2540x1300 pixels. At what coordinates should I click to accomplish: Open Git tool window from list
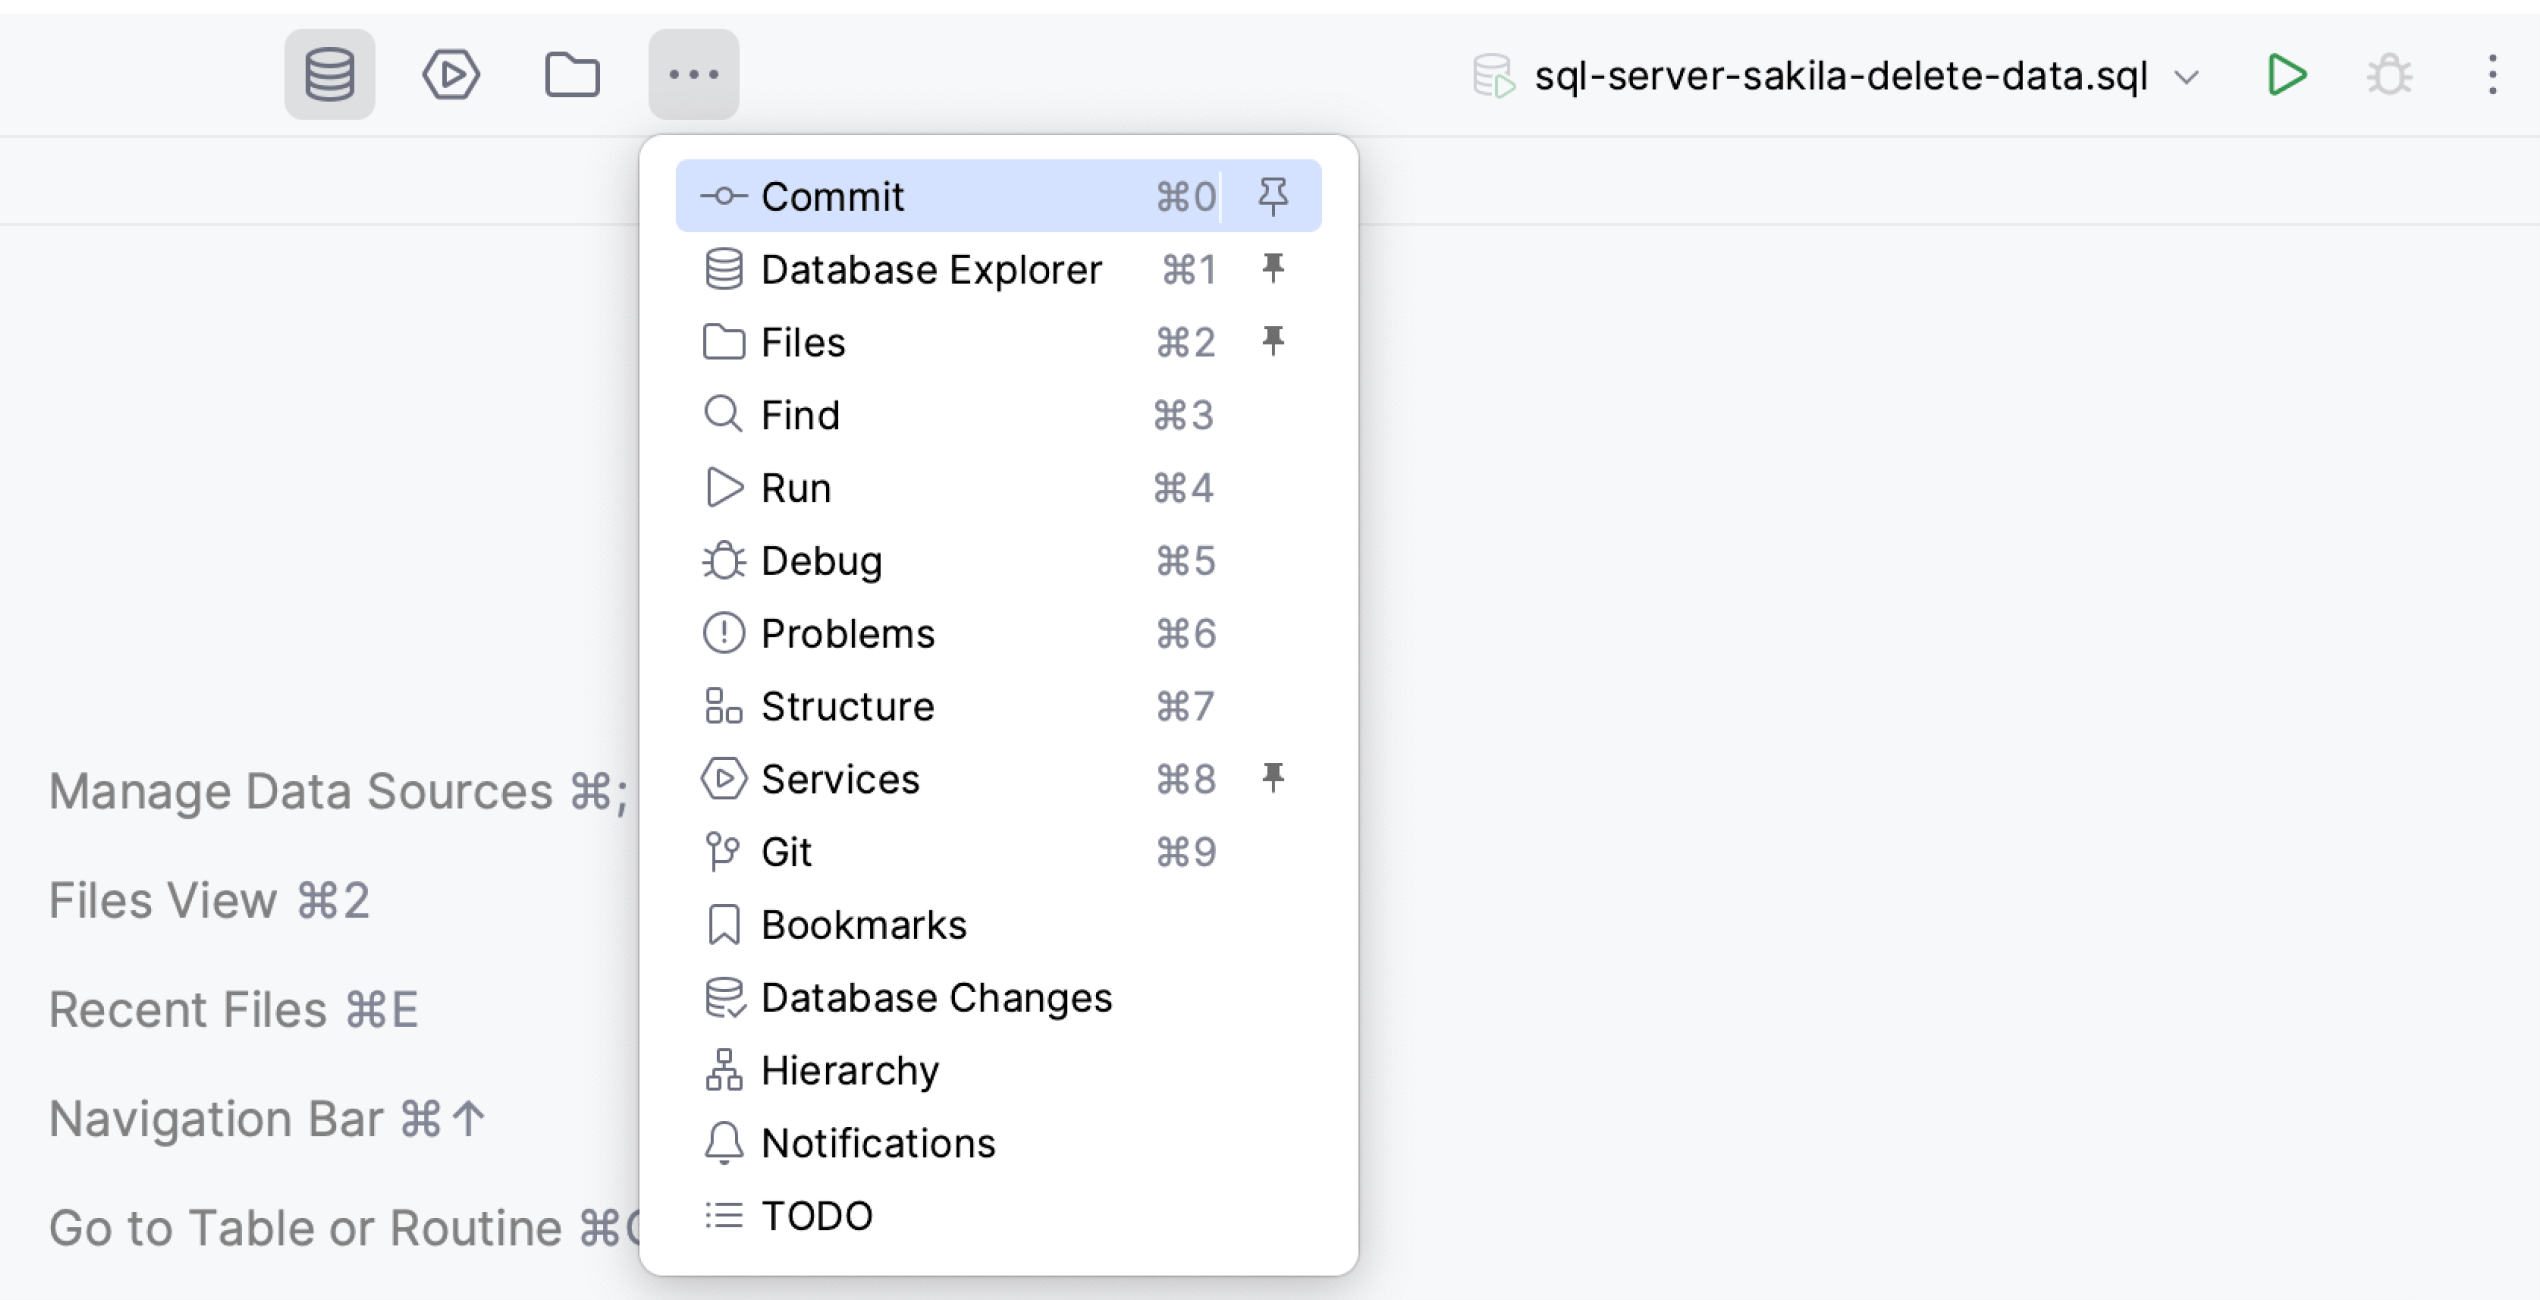tap(786, 852)
